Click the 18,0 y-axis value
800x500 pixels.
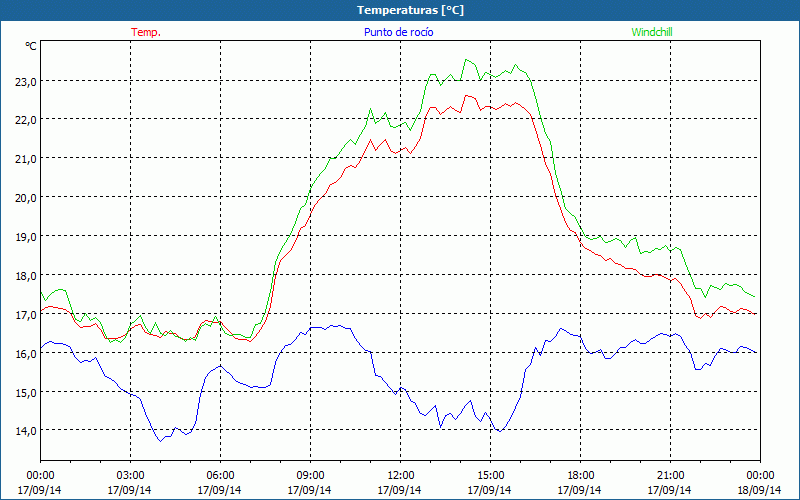(x=26, y=276)
